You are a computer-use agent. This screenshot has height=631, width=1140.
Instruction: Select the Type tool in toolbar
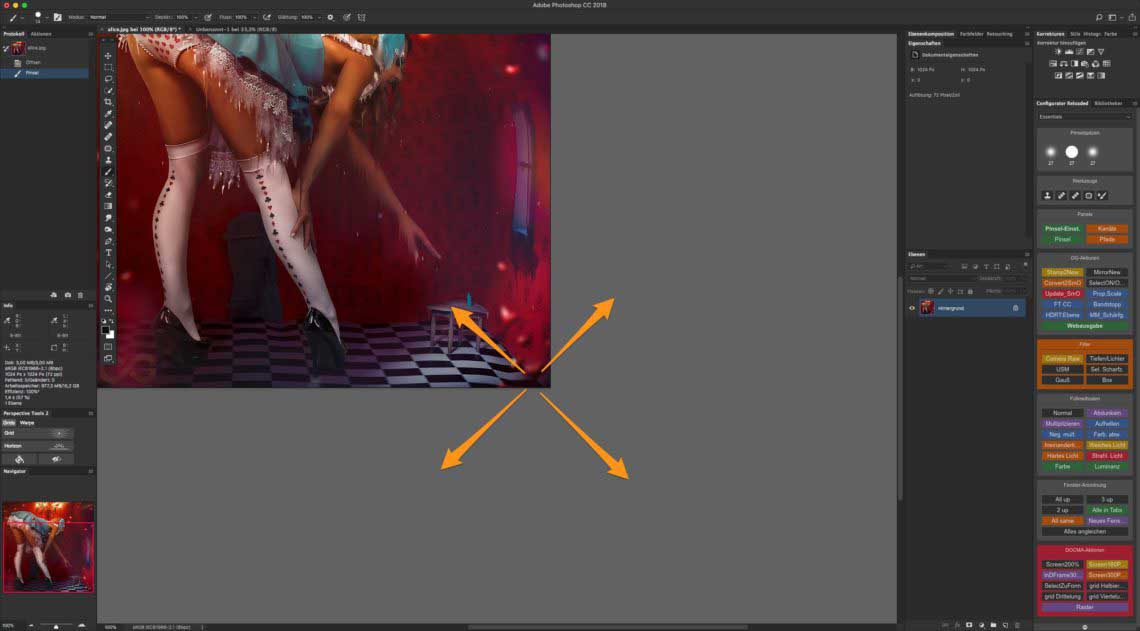click(108, 252)
